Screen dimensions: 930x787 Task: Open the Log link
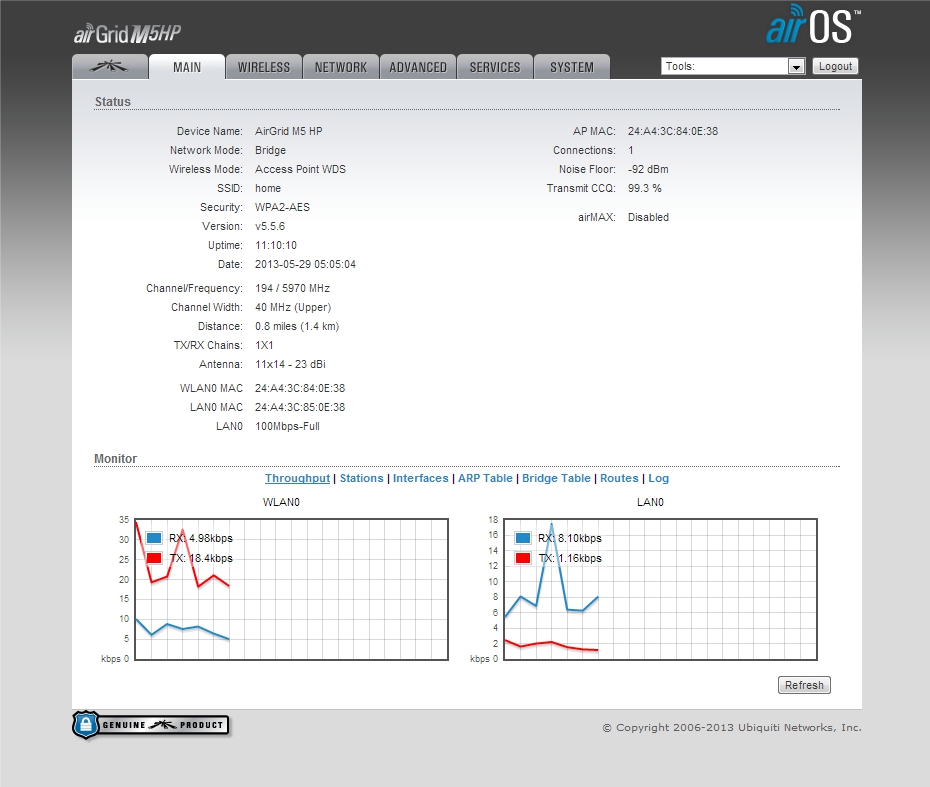(x=658, y=478)
